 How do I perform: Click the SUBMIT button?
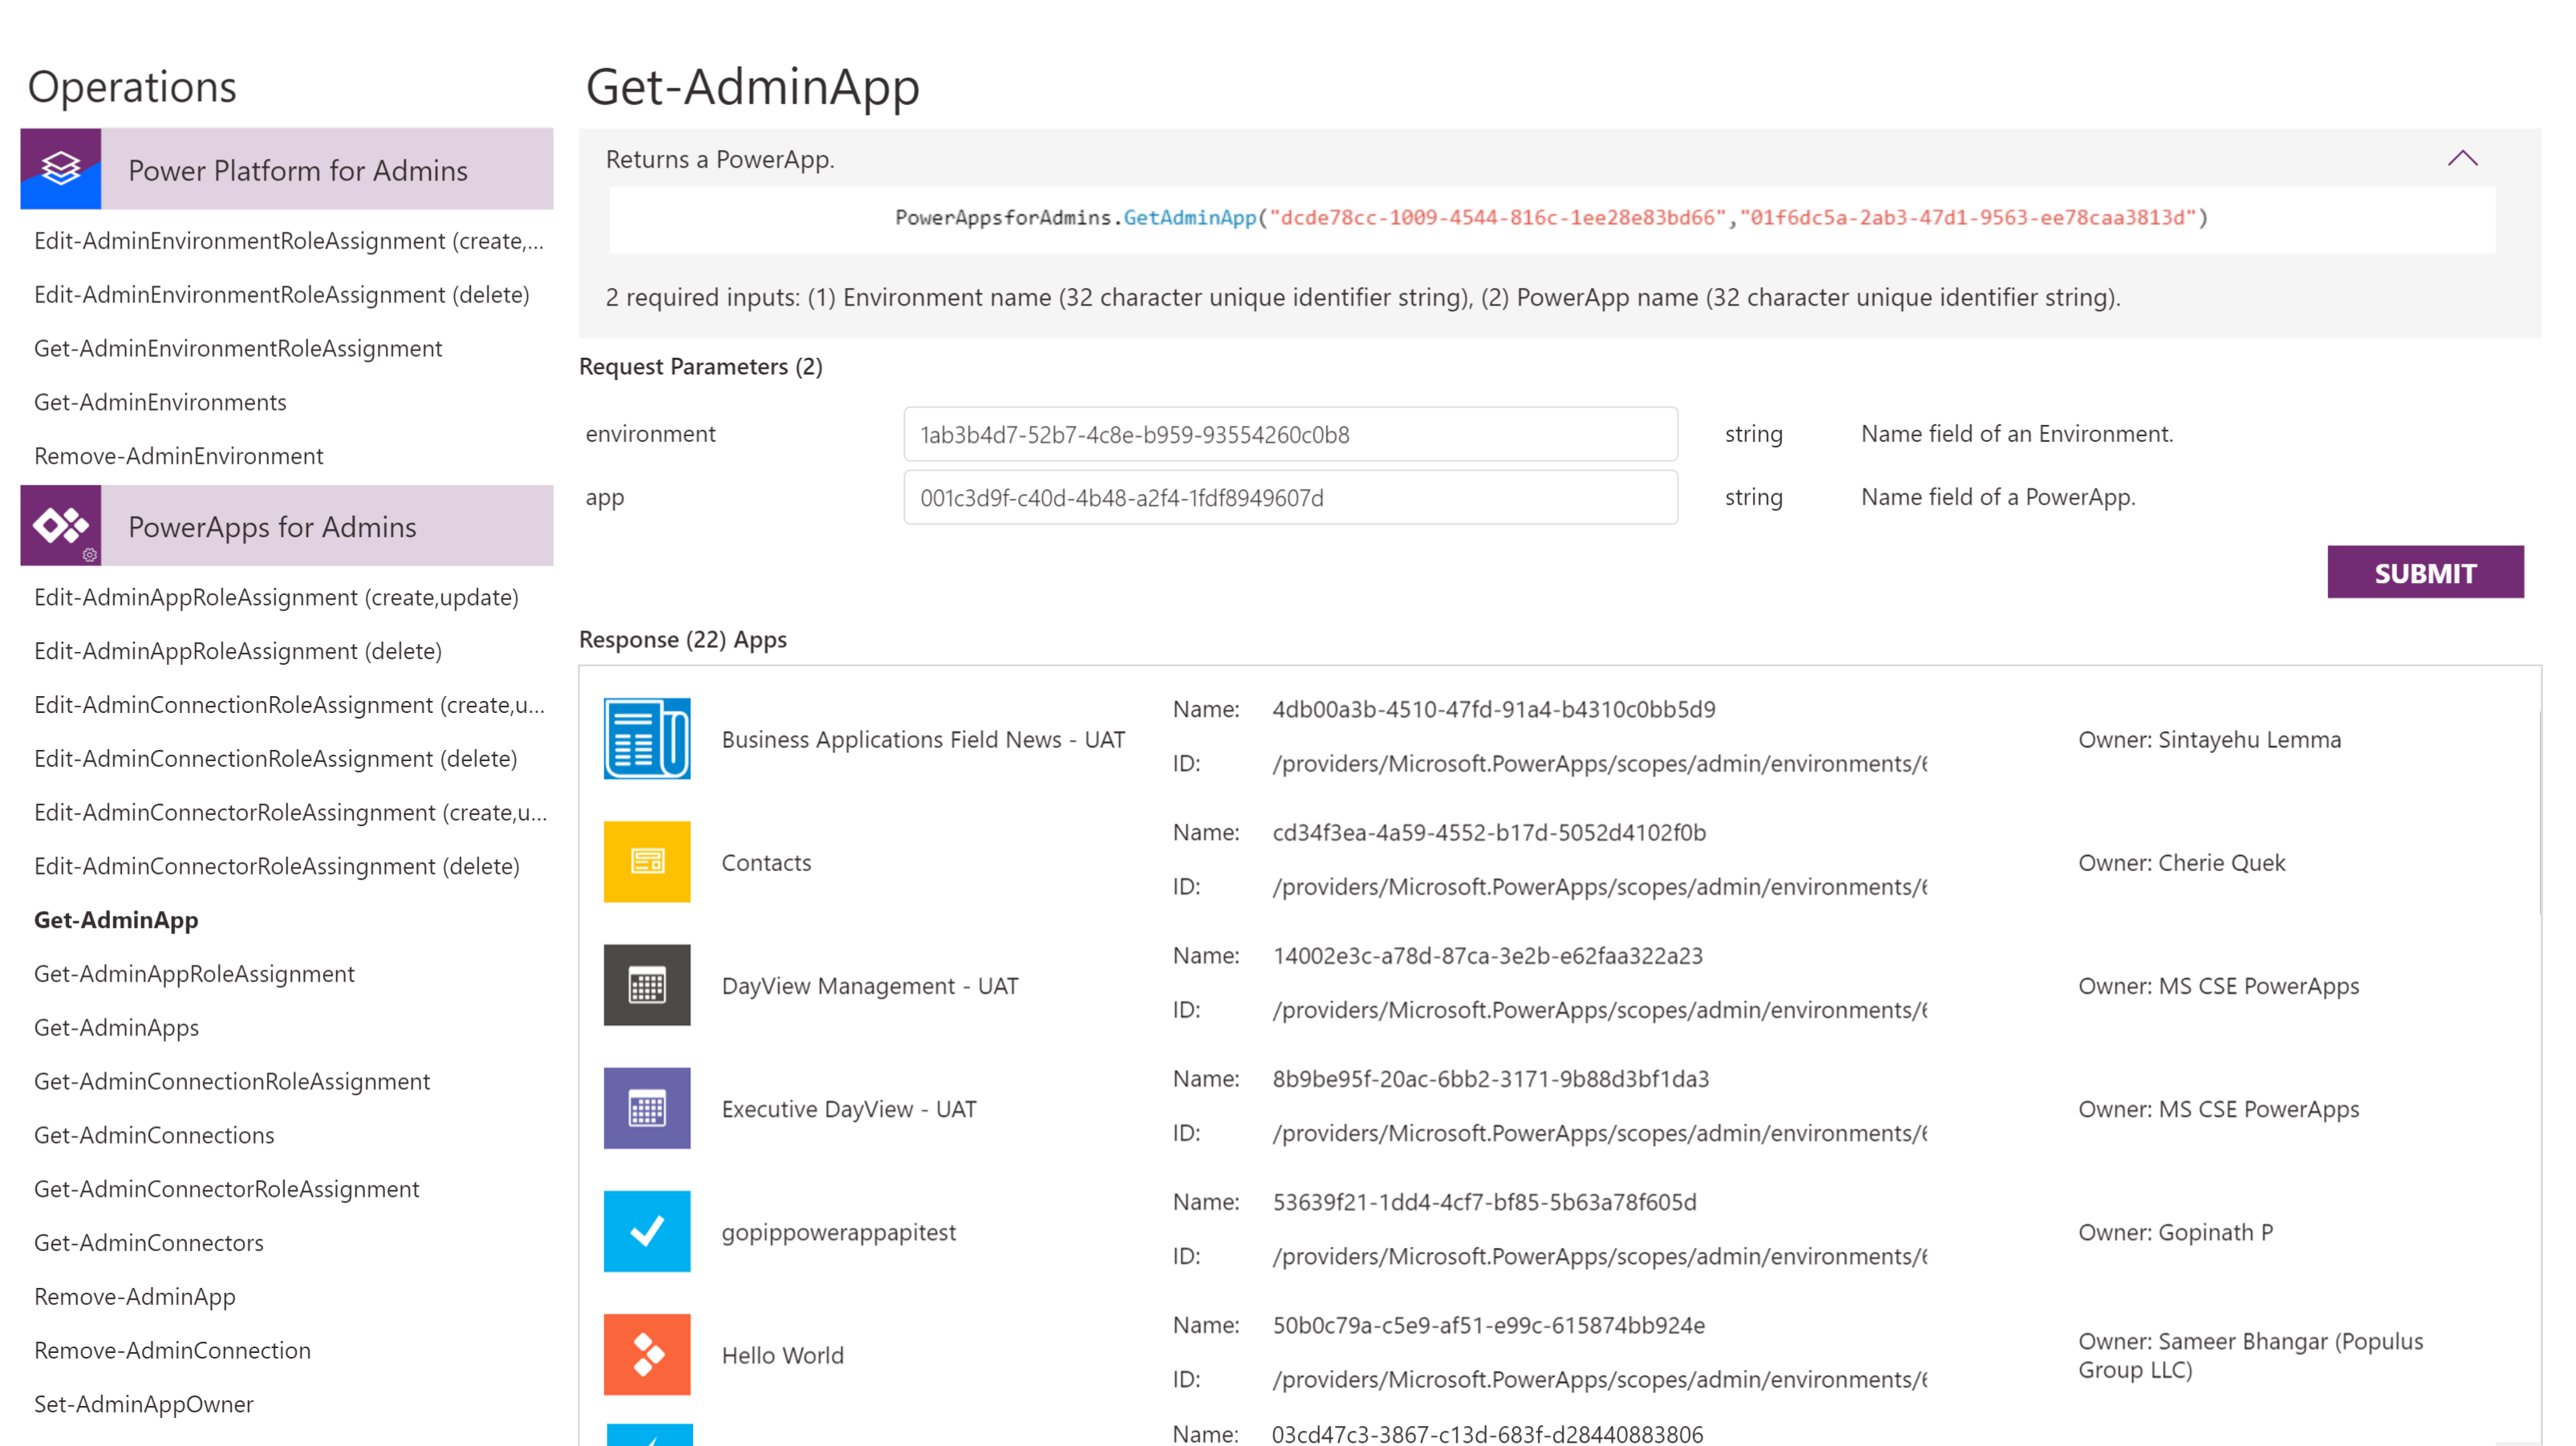2425,572
